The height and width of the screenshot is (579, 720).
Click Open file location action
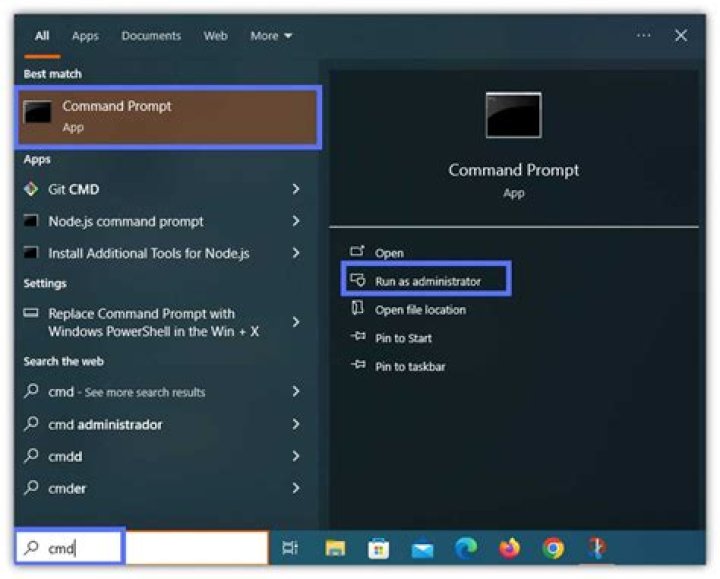[420, 310]
